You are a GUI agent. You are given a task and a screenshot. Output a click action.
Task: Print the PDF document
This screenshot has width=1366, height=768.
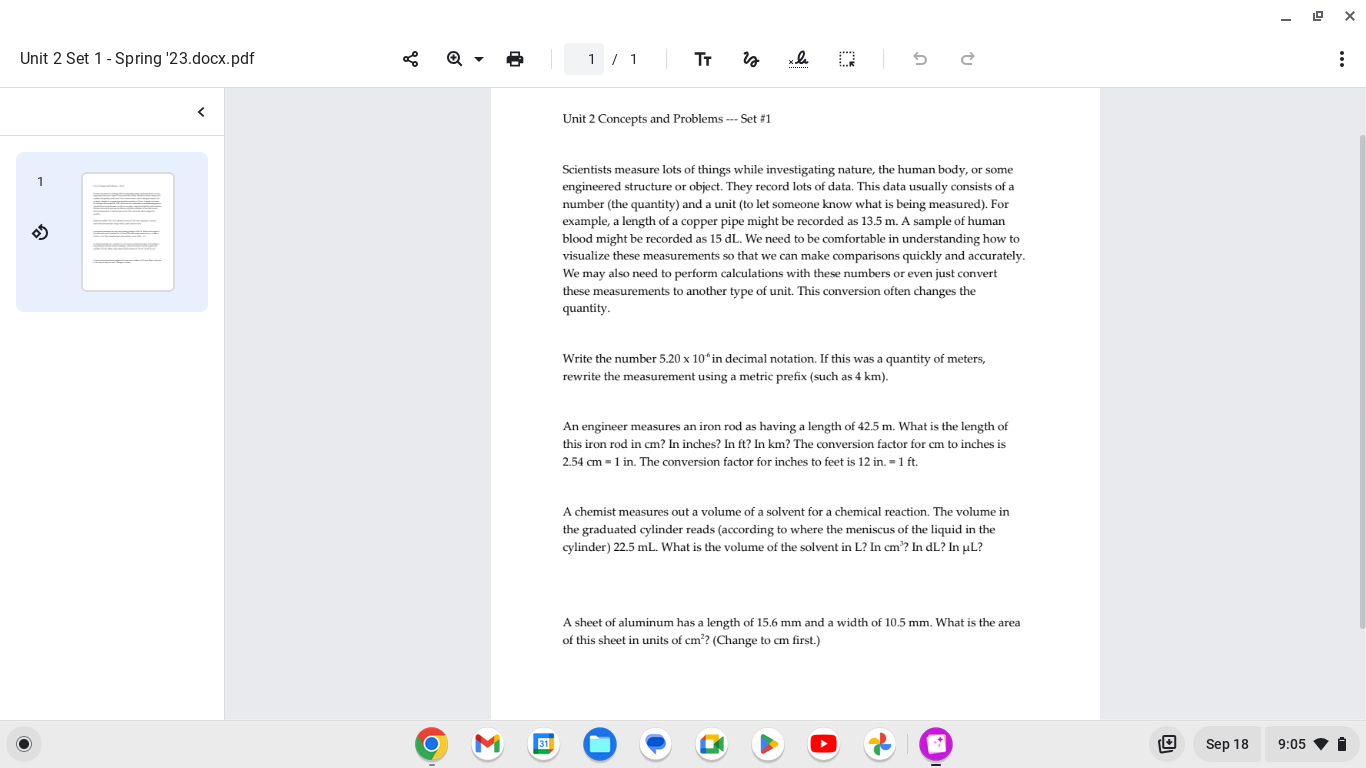[x=515, y=59]
